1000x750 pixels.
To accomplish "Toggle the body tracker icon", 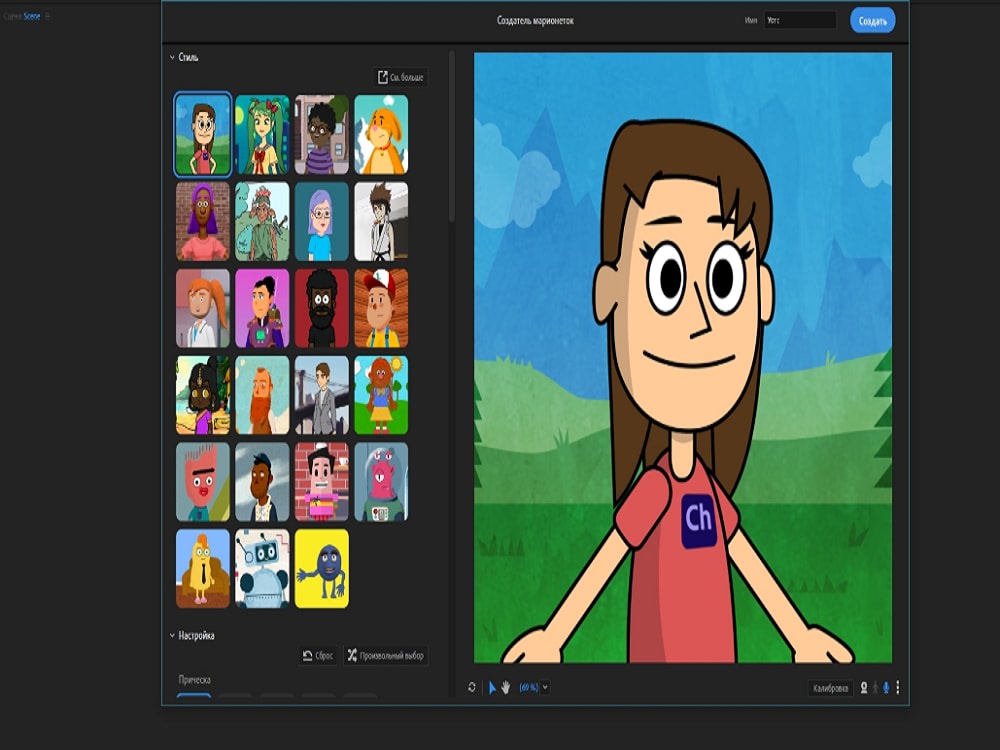I will pos(876,688).
